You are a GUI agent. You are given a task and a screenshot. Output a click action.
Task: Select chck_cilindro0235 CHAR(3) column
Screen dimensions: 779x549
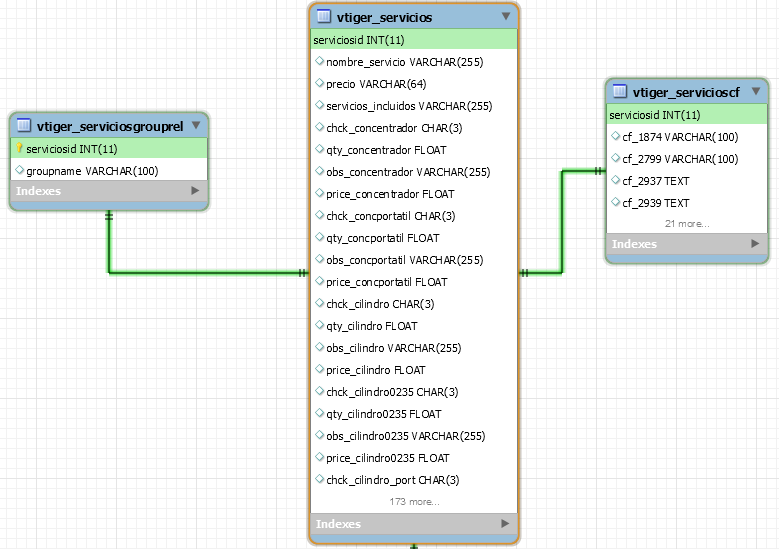click(414, 392)
